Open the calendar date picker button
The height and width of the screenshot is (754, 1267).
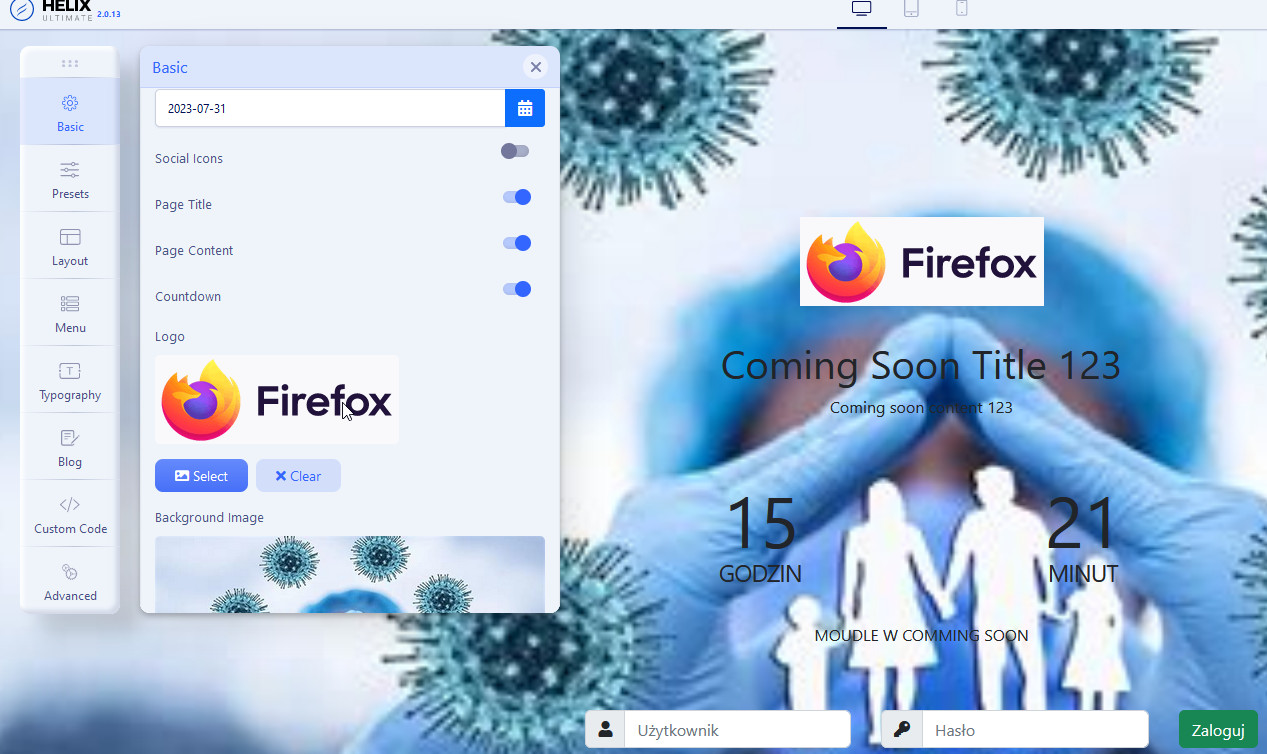pos(525,108)
